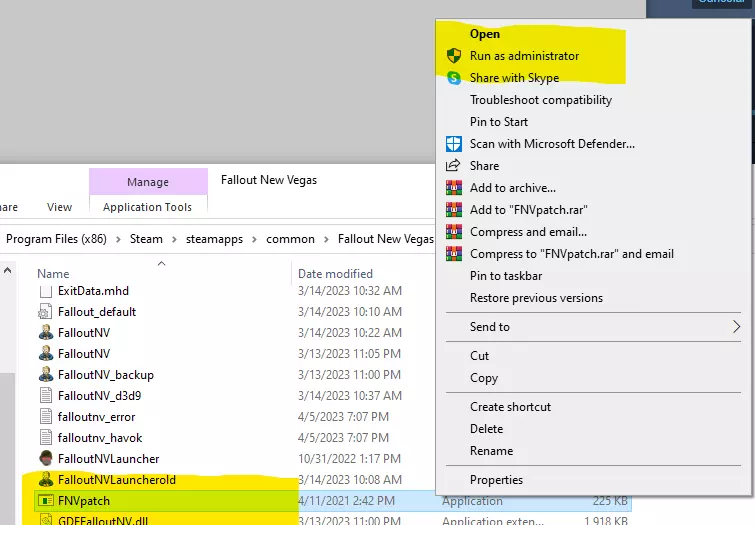Choose Open from the context menu
This screenshot has height=533, width=755.
click(485, 34)
